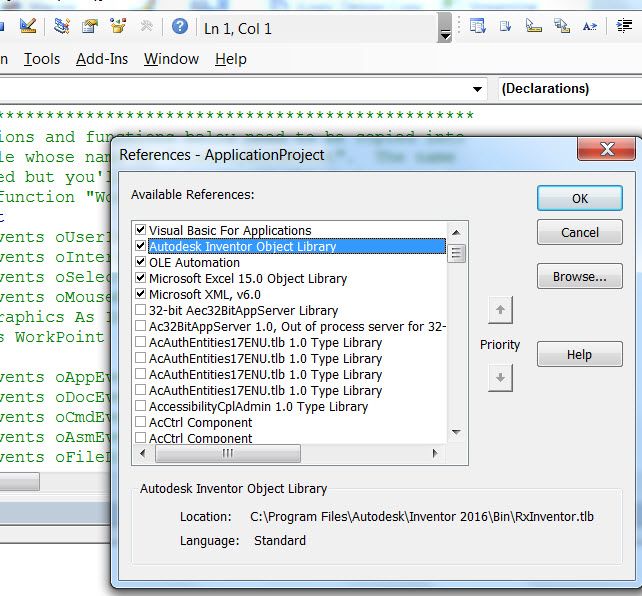Open the Object list dropdown arrow

[477, 89]
